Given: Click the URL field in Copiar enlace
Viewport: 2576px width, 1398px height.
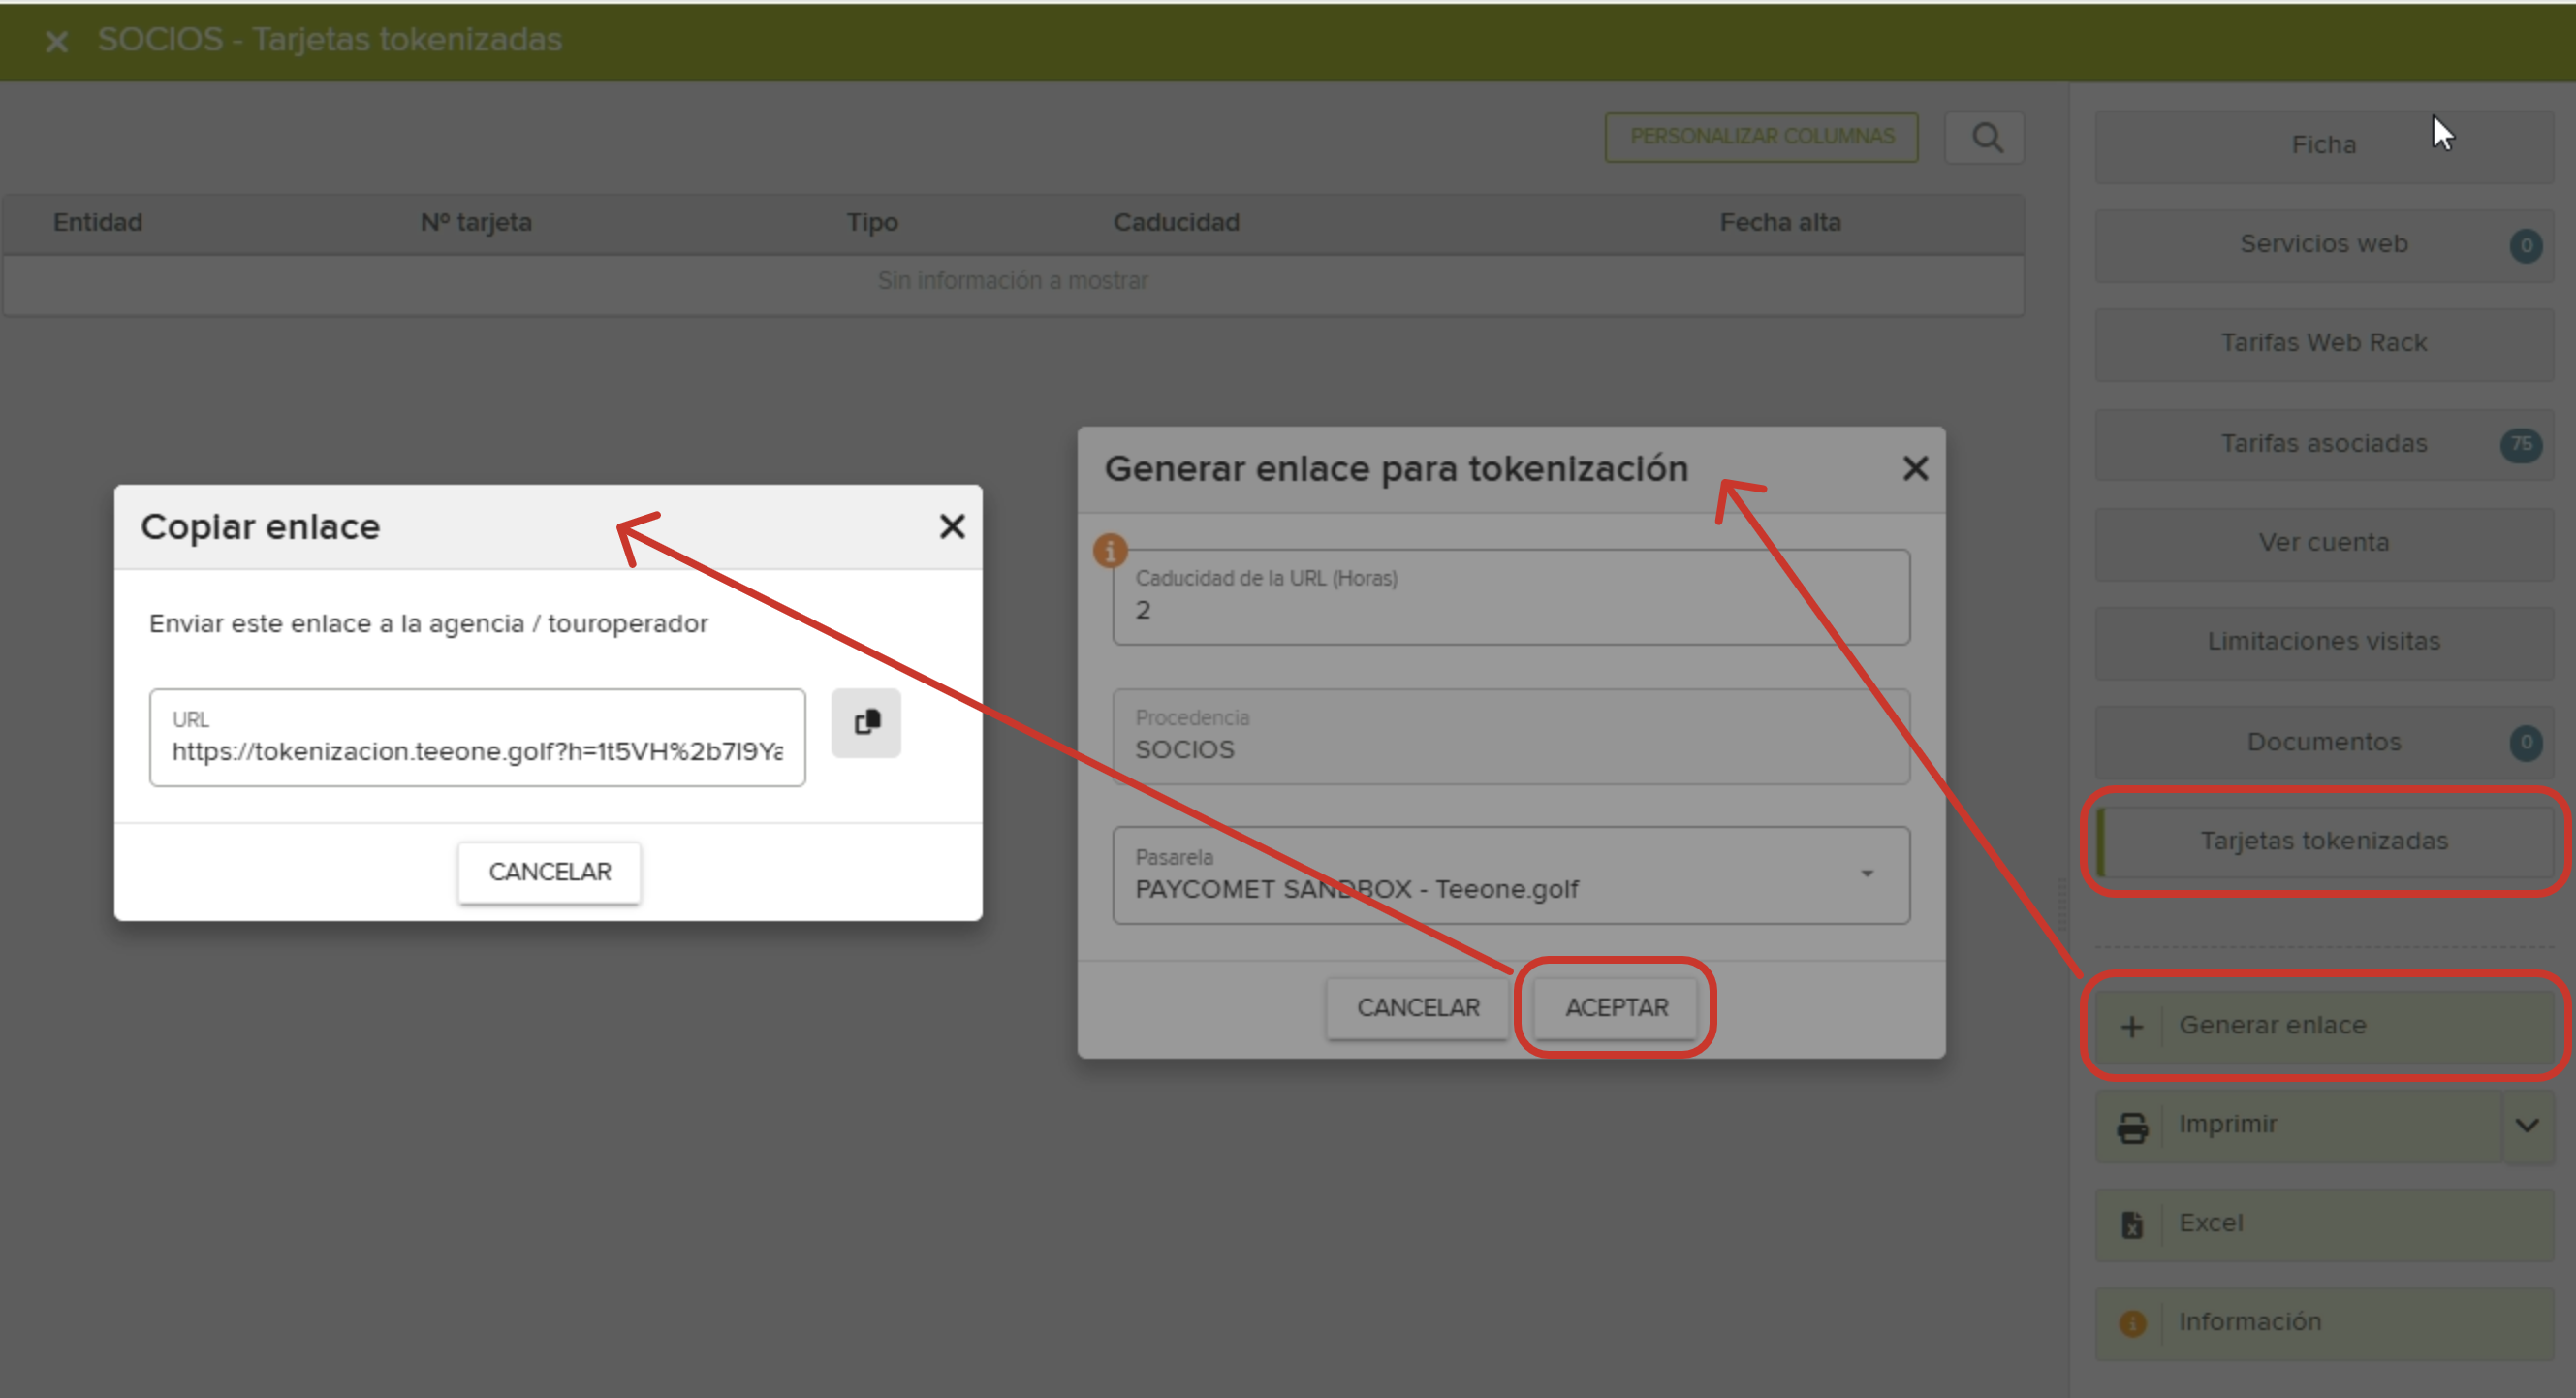Looking at the screenshot, I should tap(477, 738).
